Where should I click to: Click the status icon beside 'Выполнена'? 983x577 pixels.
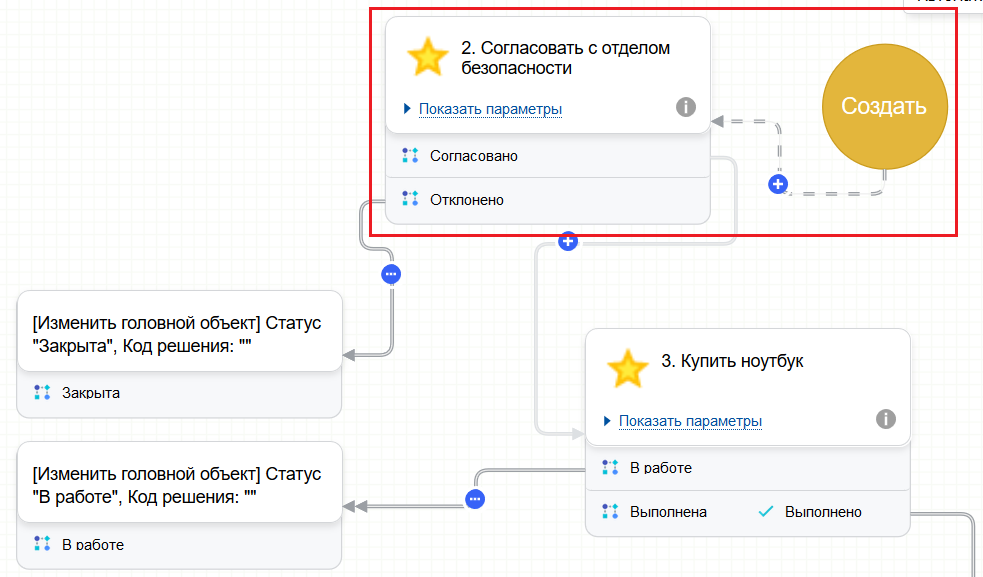[609, 512]
